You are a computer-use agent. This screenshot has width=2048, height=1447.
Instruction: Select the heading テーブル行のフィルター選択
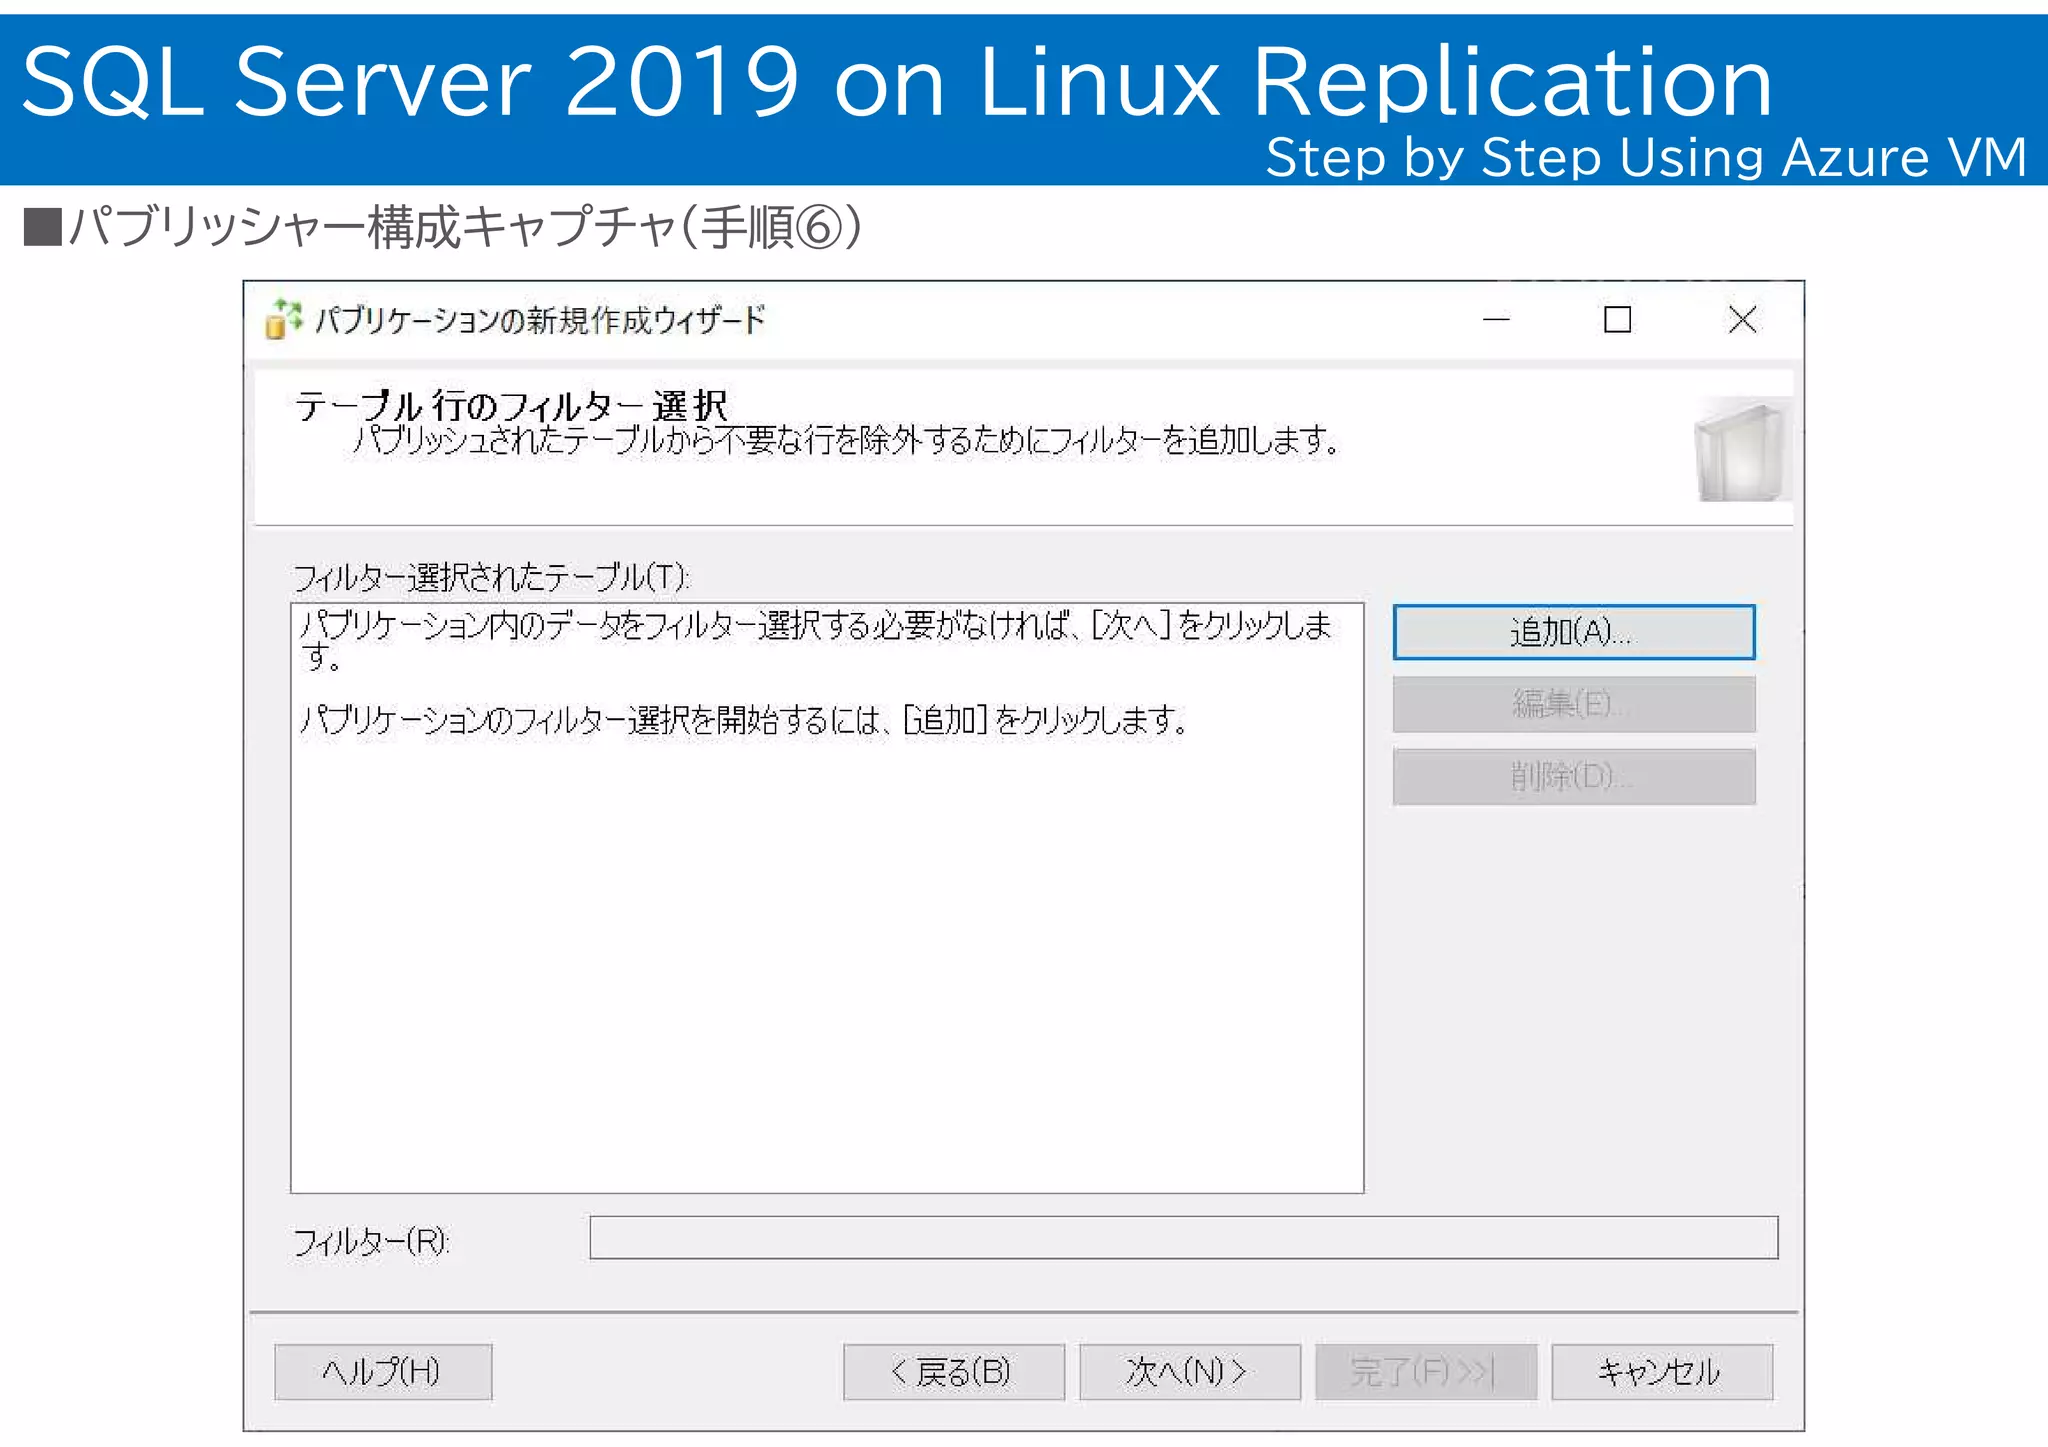click(x=511, y=406)
